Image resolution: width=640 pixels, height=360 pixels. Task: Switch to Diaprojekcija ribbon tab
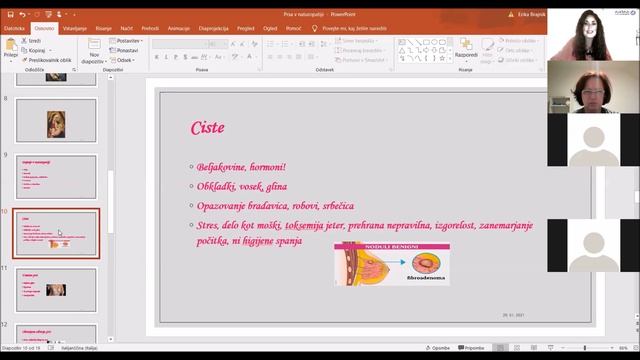(x=213, y=29)
